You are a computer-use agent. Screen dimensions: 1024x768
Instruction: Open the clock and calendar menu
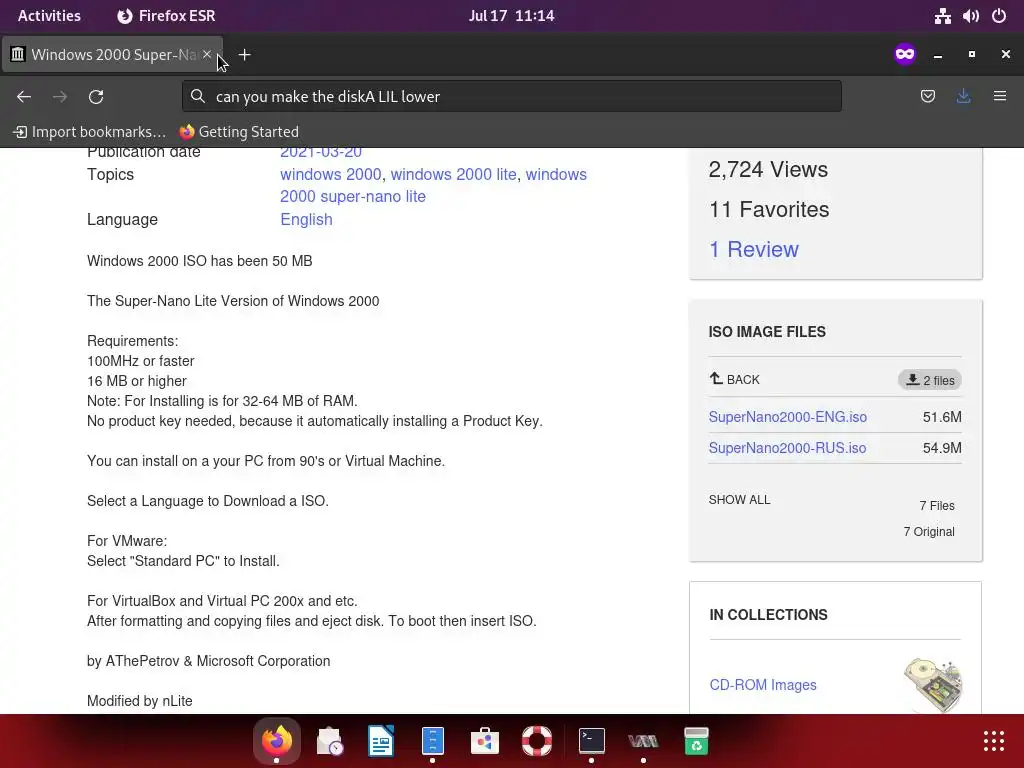coord(511,16)
